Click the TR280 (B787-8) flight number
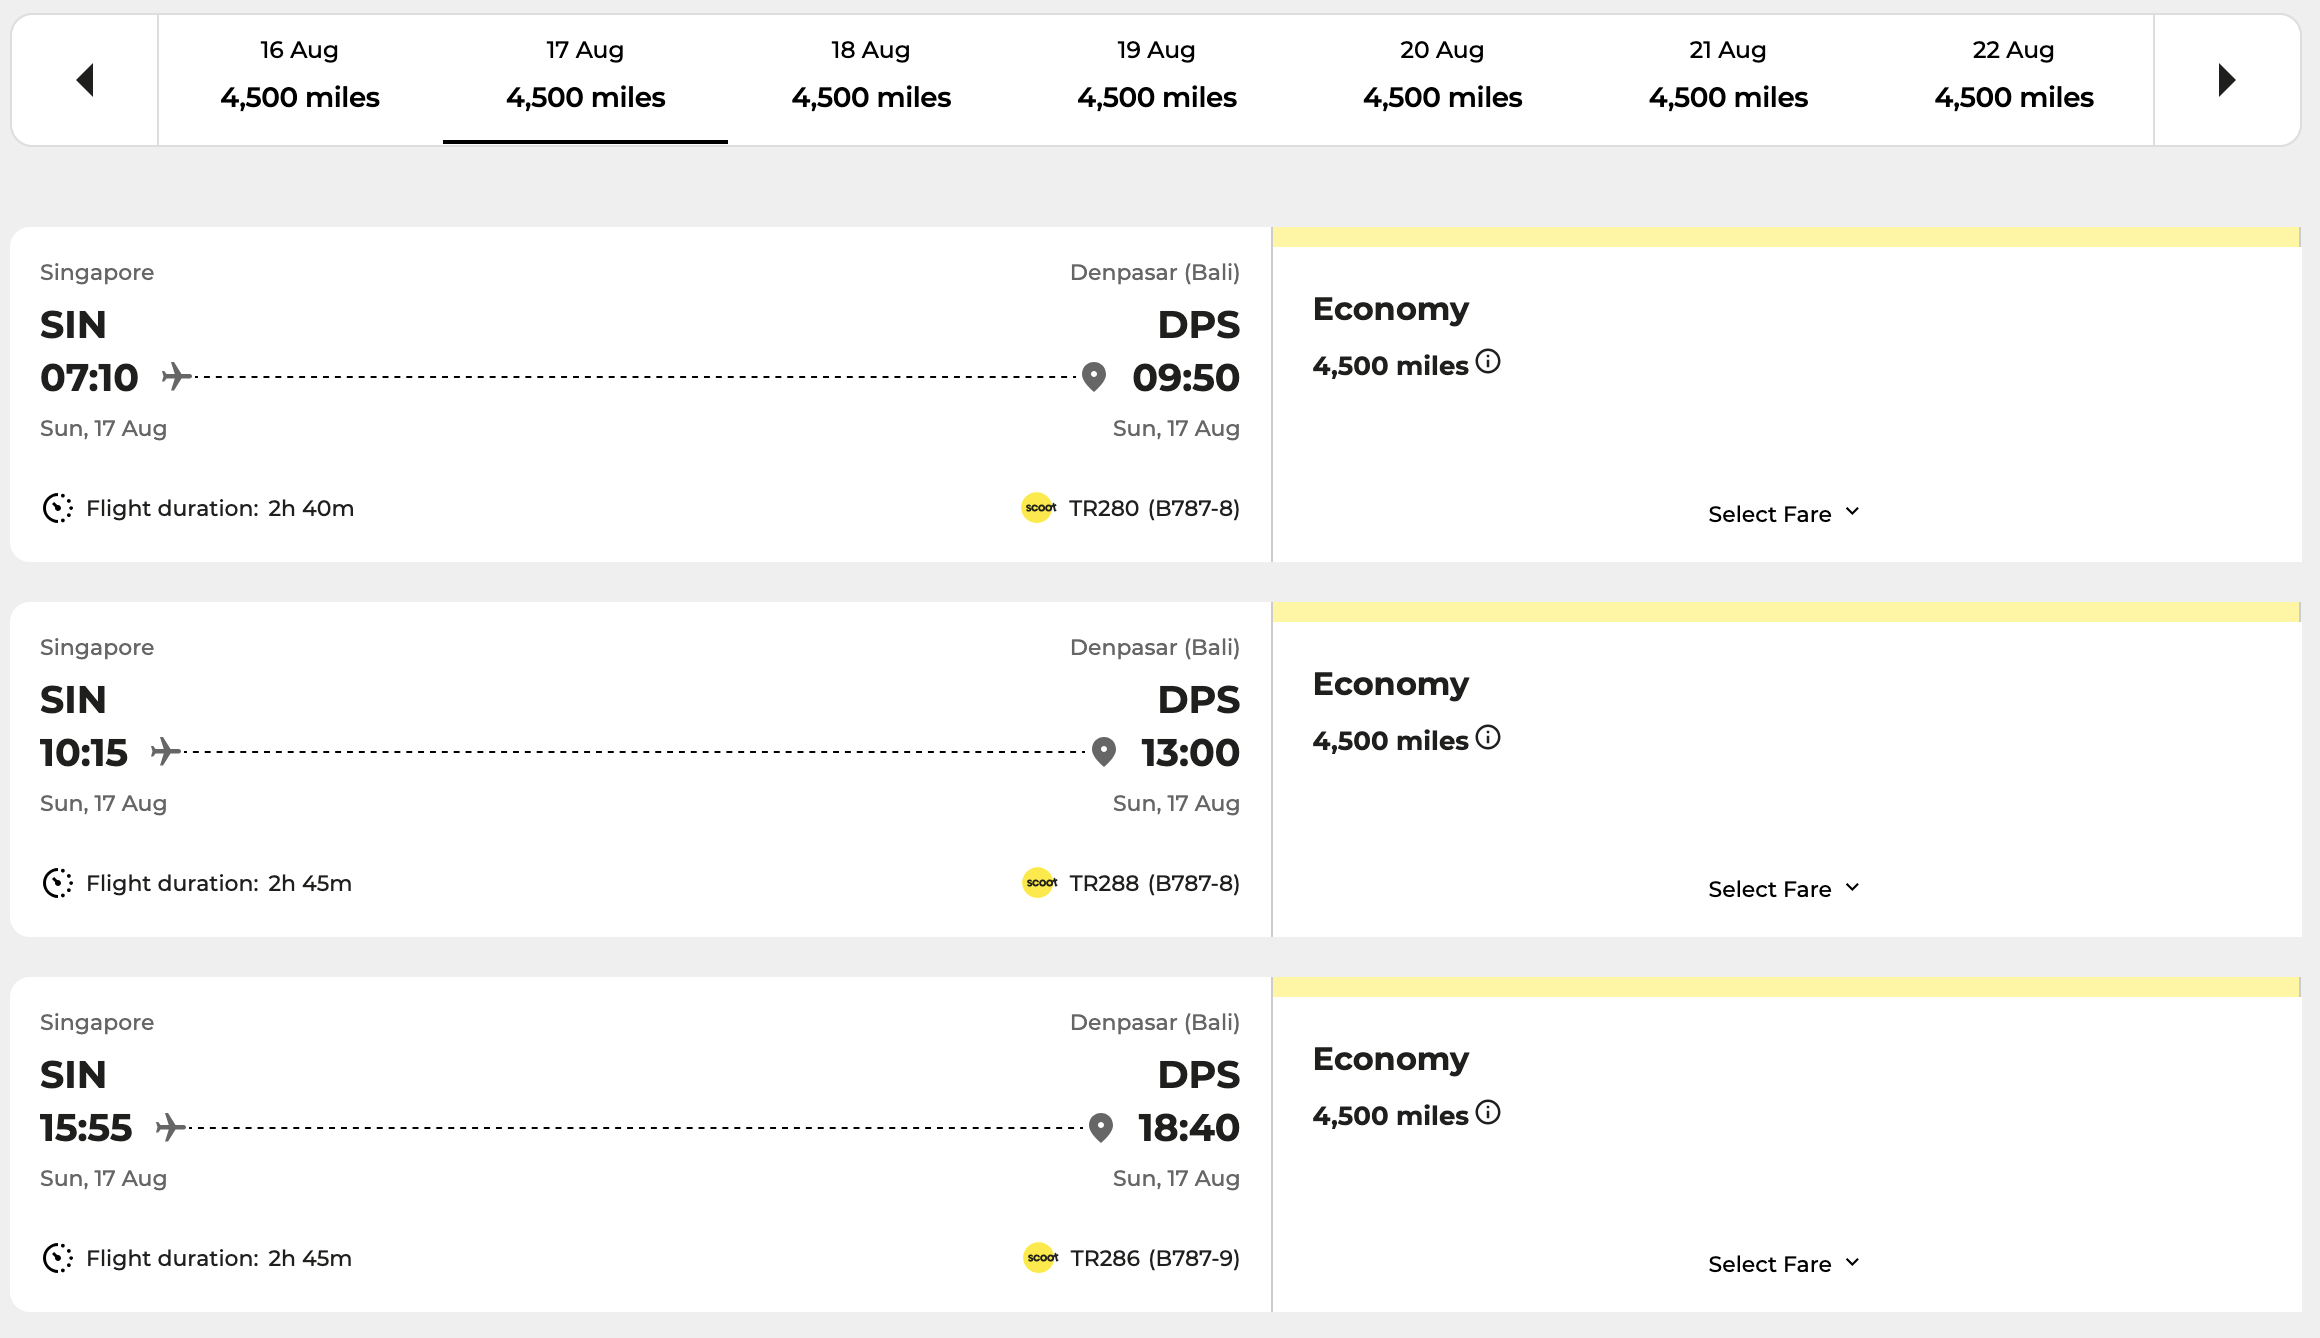 [x=1154, y=508]
